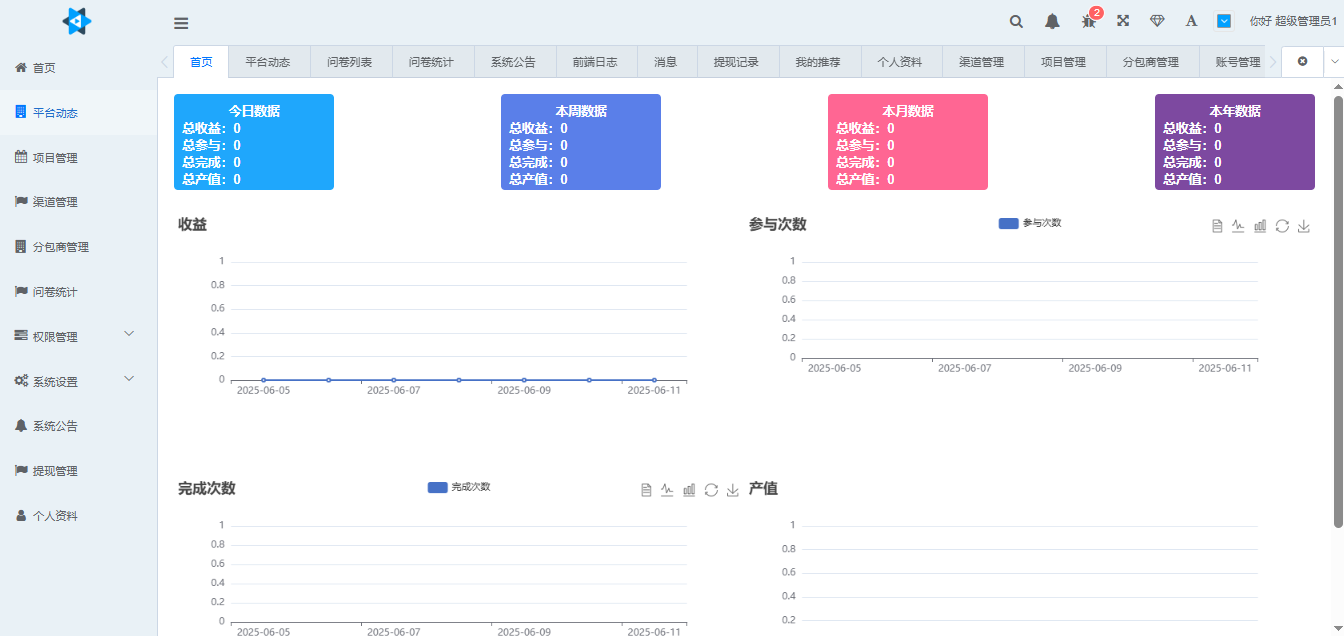The height and width of the screenshot is (636, 1344).
Task: Open the user dropdown next to 超级管理员1
Action: [1224, 20]
